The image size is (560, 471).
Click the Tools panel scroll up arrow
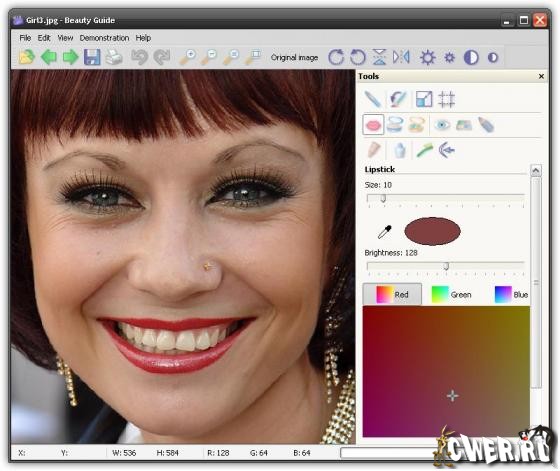coord(536,171)
